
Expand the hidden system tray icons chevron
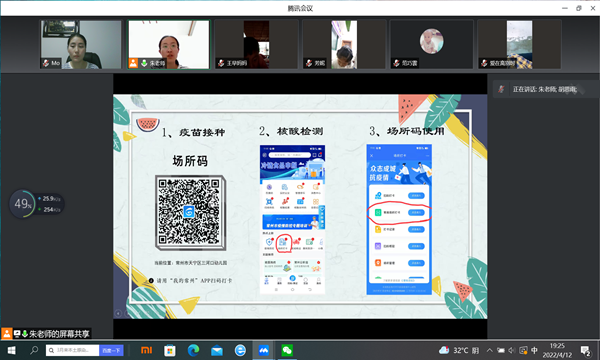point(489,350)
